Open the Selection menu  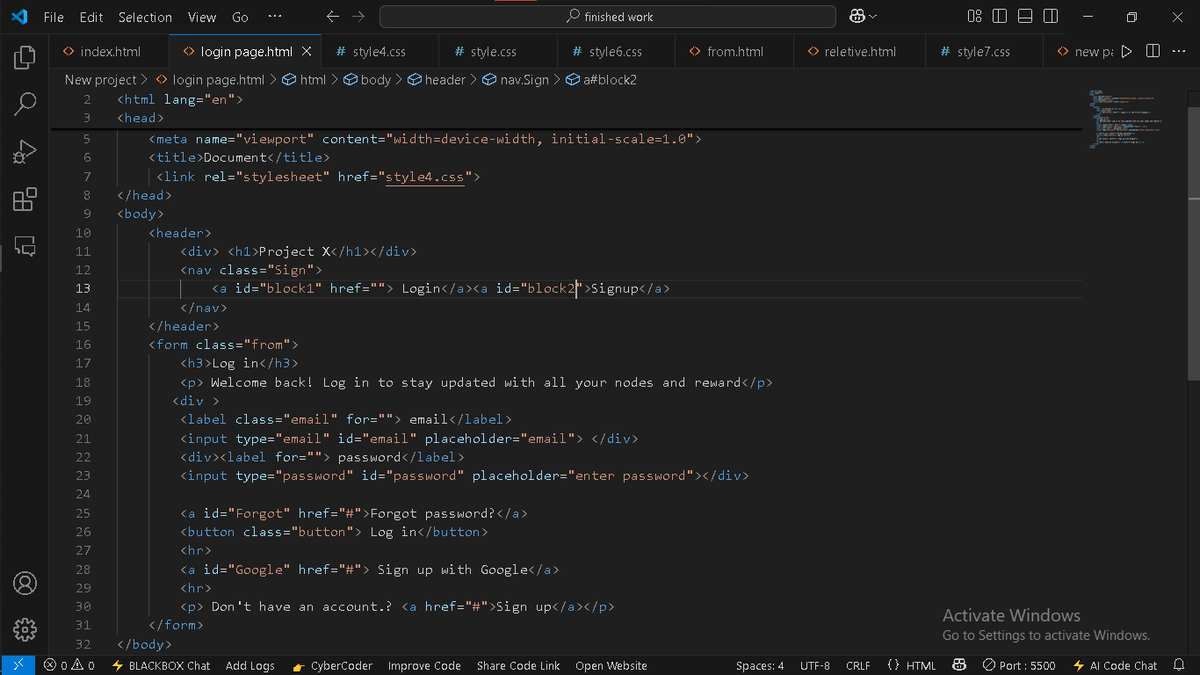[145, 17]
